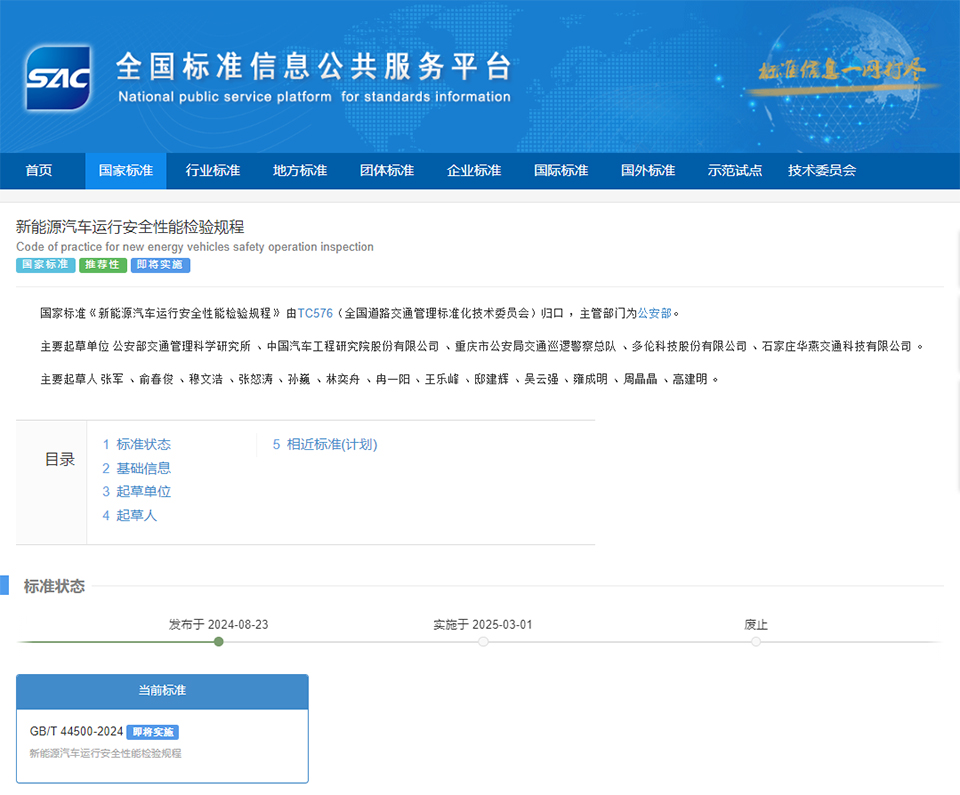Image resolution: width=960 pixels, height=795 pixels.
Task: Switch to 团体标准 section
Action: 387,171
